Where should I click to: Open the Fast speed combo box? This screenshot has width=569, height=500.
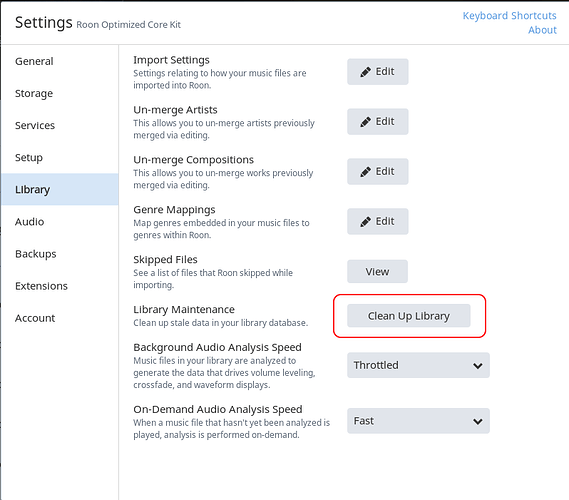(418, 421)
